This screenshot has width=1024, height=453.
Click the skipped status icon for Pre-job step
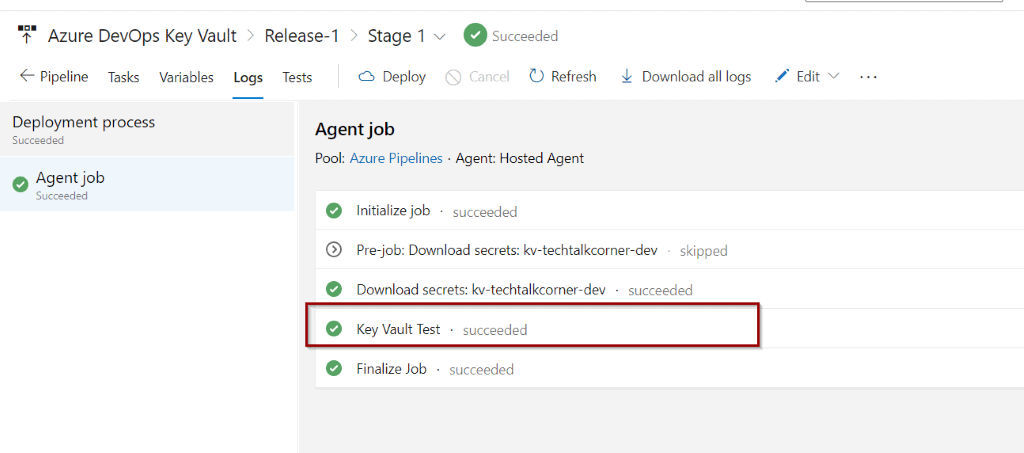point(334,249)
